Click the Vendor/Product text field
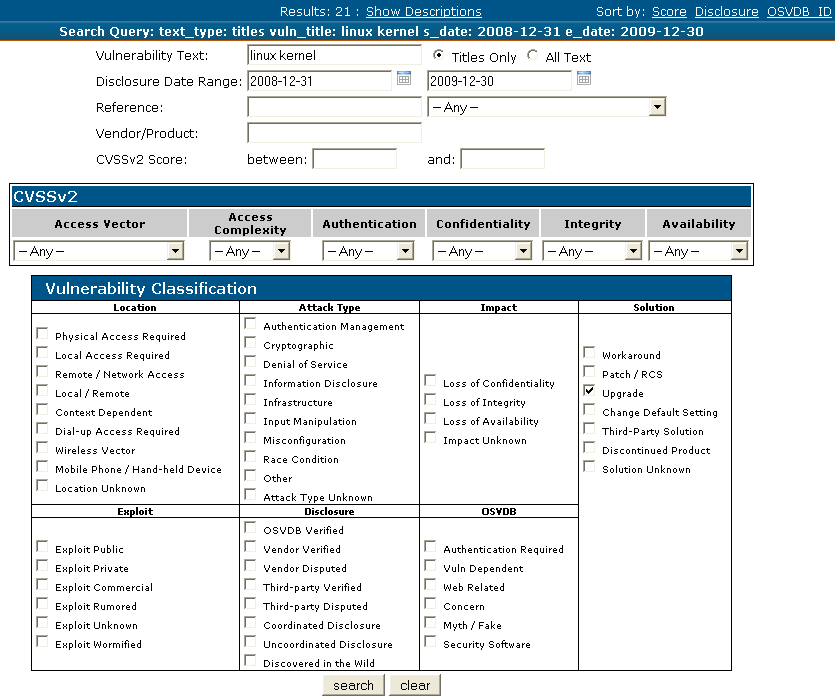Image resolution: width=835 pixels, height=699 pixels. pos(334,134)
